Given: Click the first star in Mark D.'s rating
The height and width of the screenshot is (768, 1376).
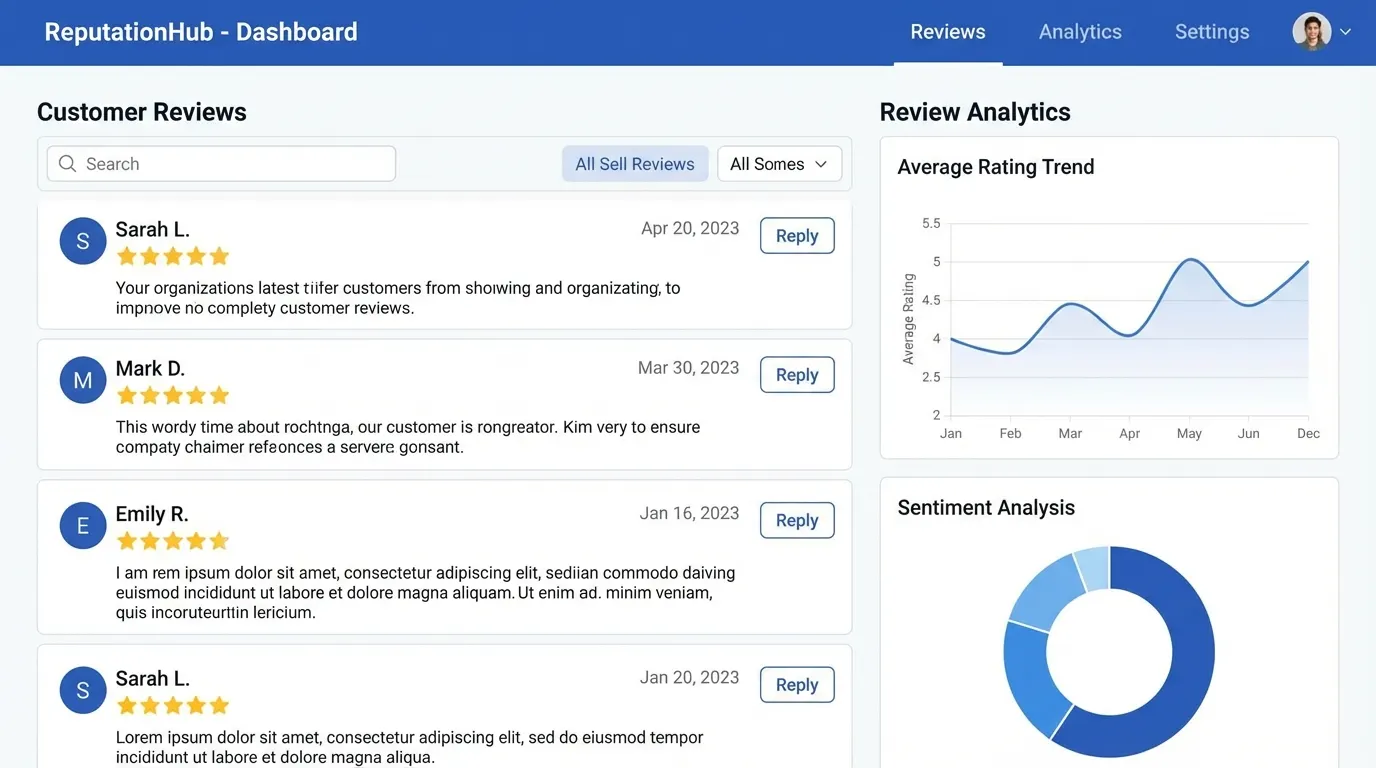Looking at the screenshot, I should 126,395.
